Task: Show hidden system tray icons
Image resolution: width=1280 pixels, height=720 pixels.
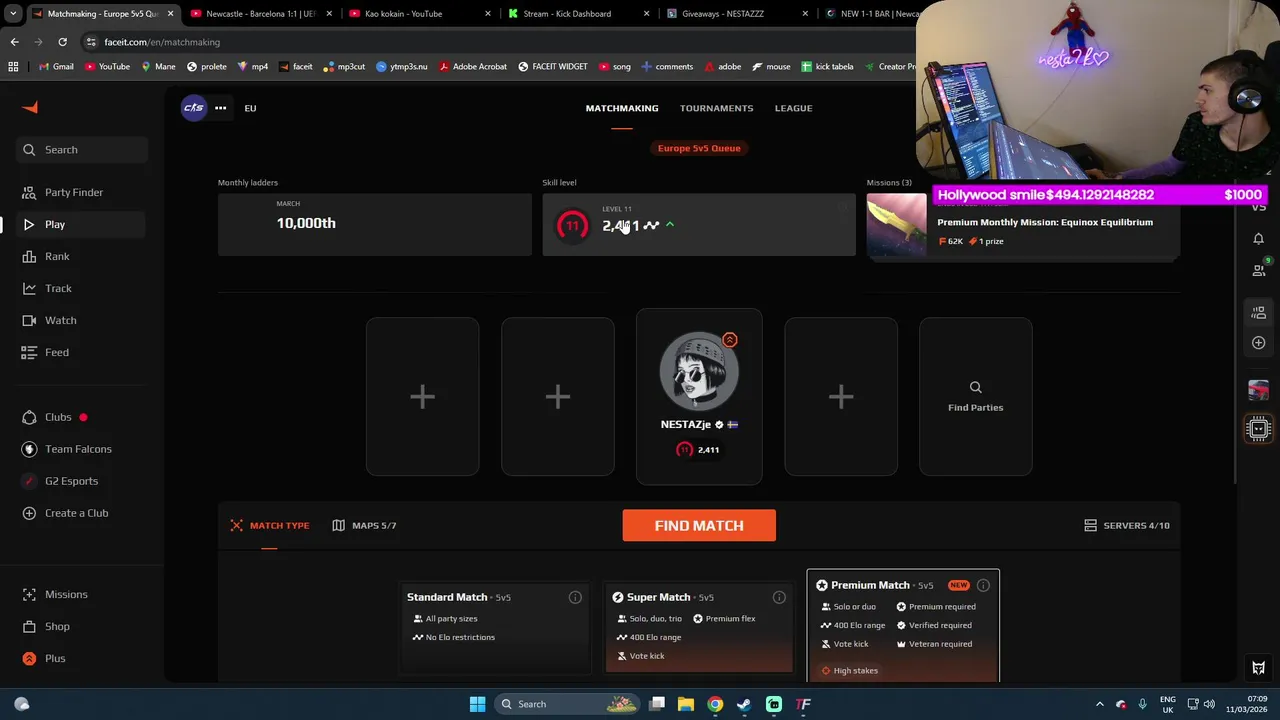Action: 1099,704
